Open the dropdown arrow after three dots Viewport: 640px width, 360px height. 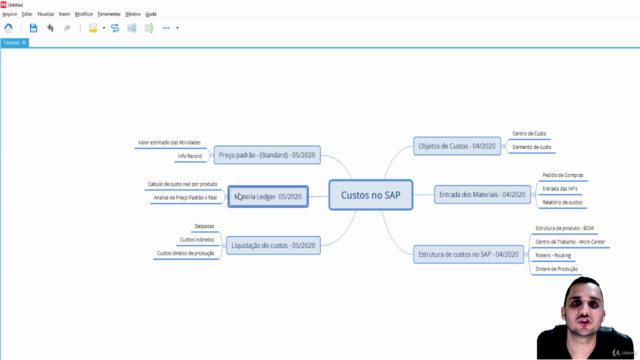coord(177,28)
